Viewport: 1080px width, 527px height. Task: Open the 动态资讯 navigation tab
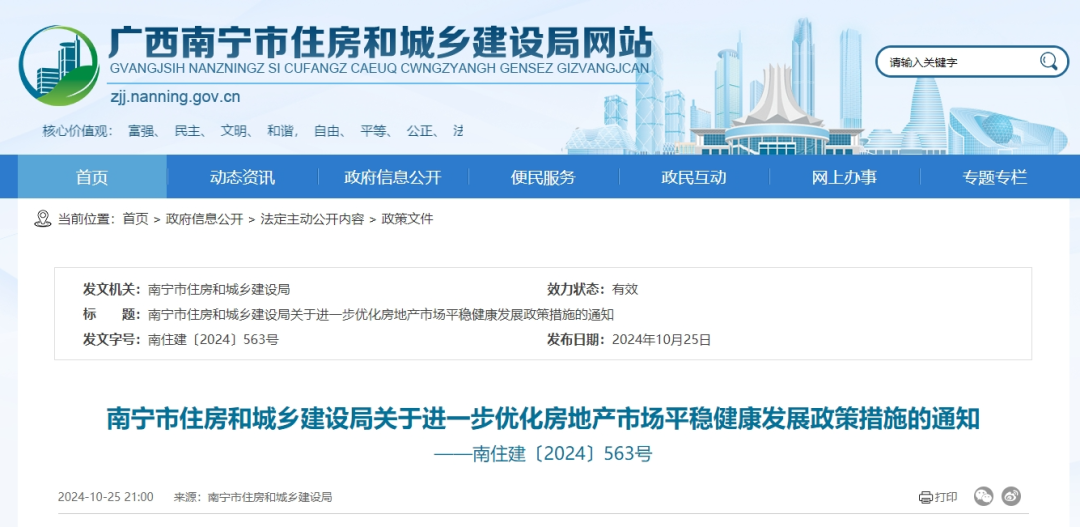coord(242,177)
